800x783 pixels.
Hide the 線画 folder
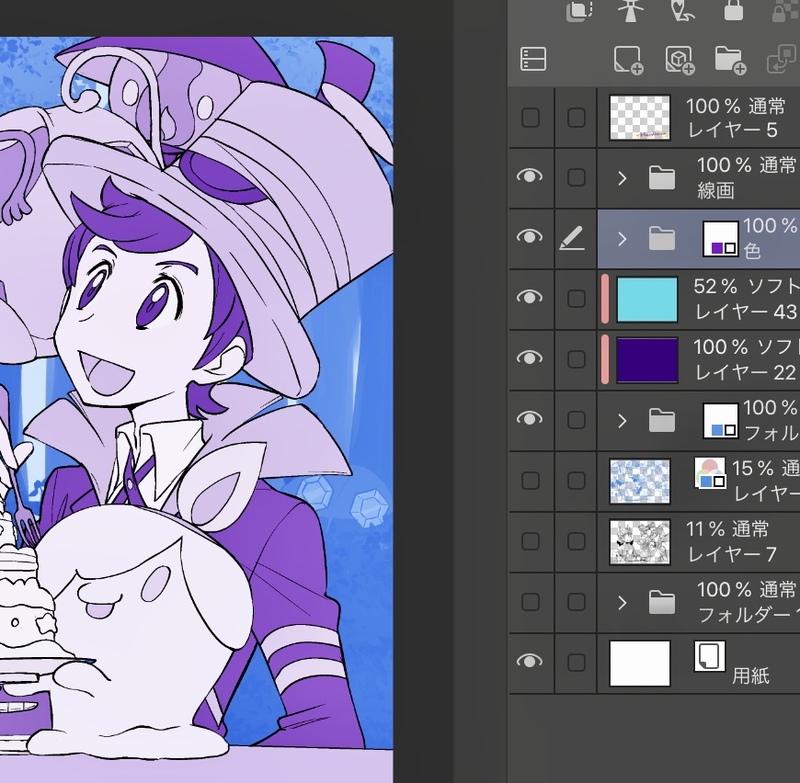click(530, 176)
